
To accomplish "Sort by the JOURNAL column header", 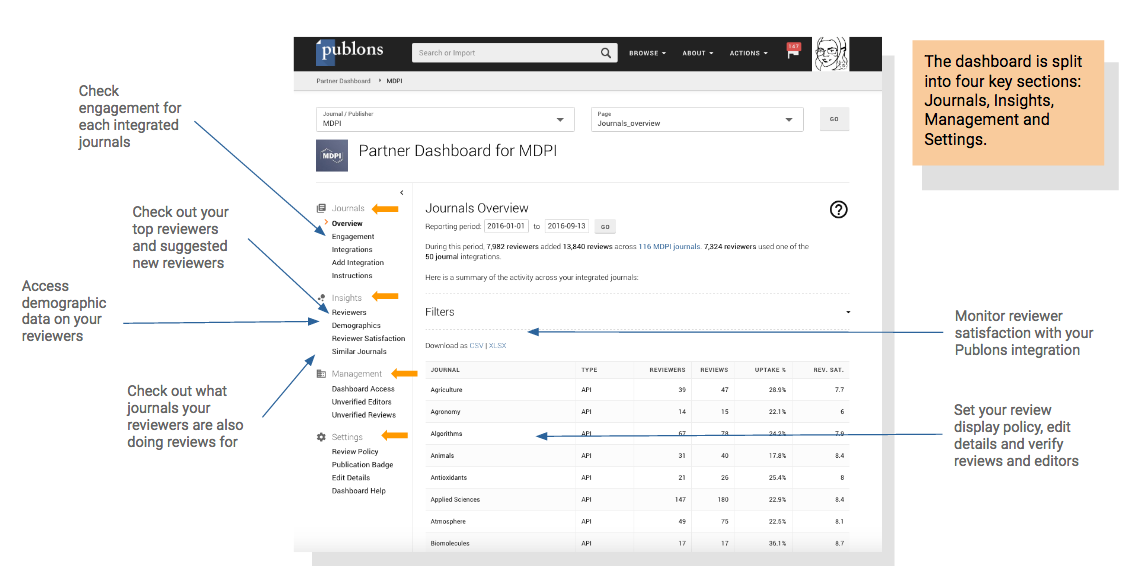I will [x=445, y=369].
